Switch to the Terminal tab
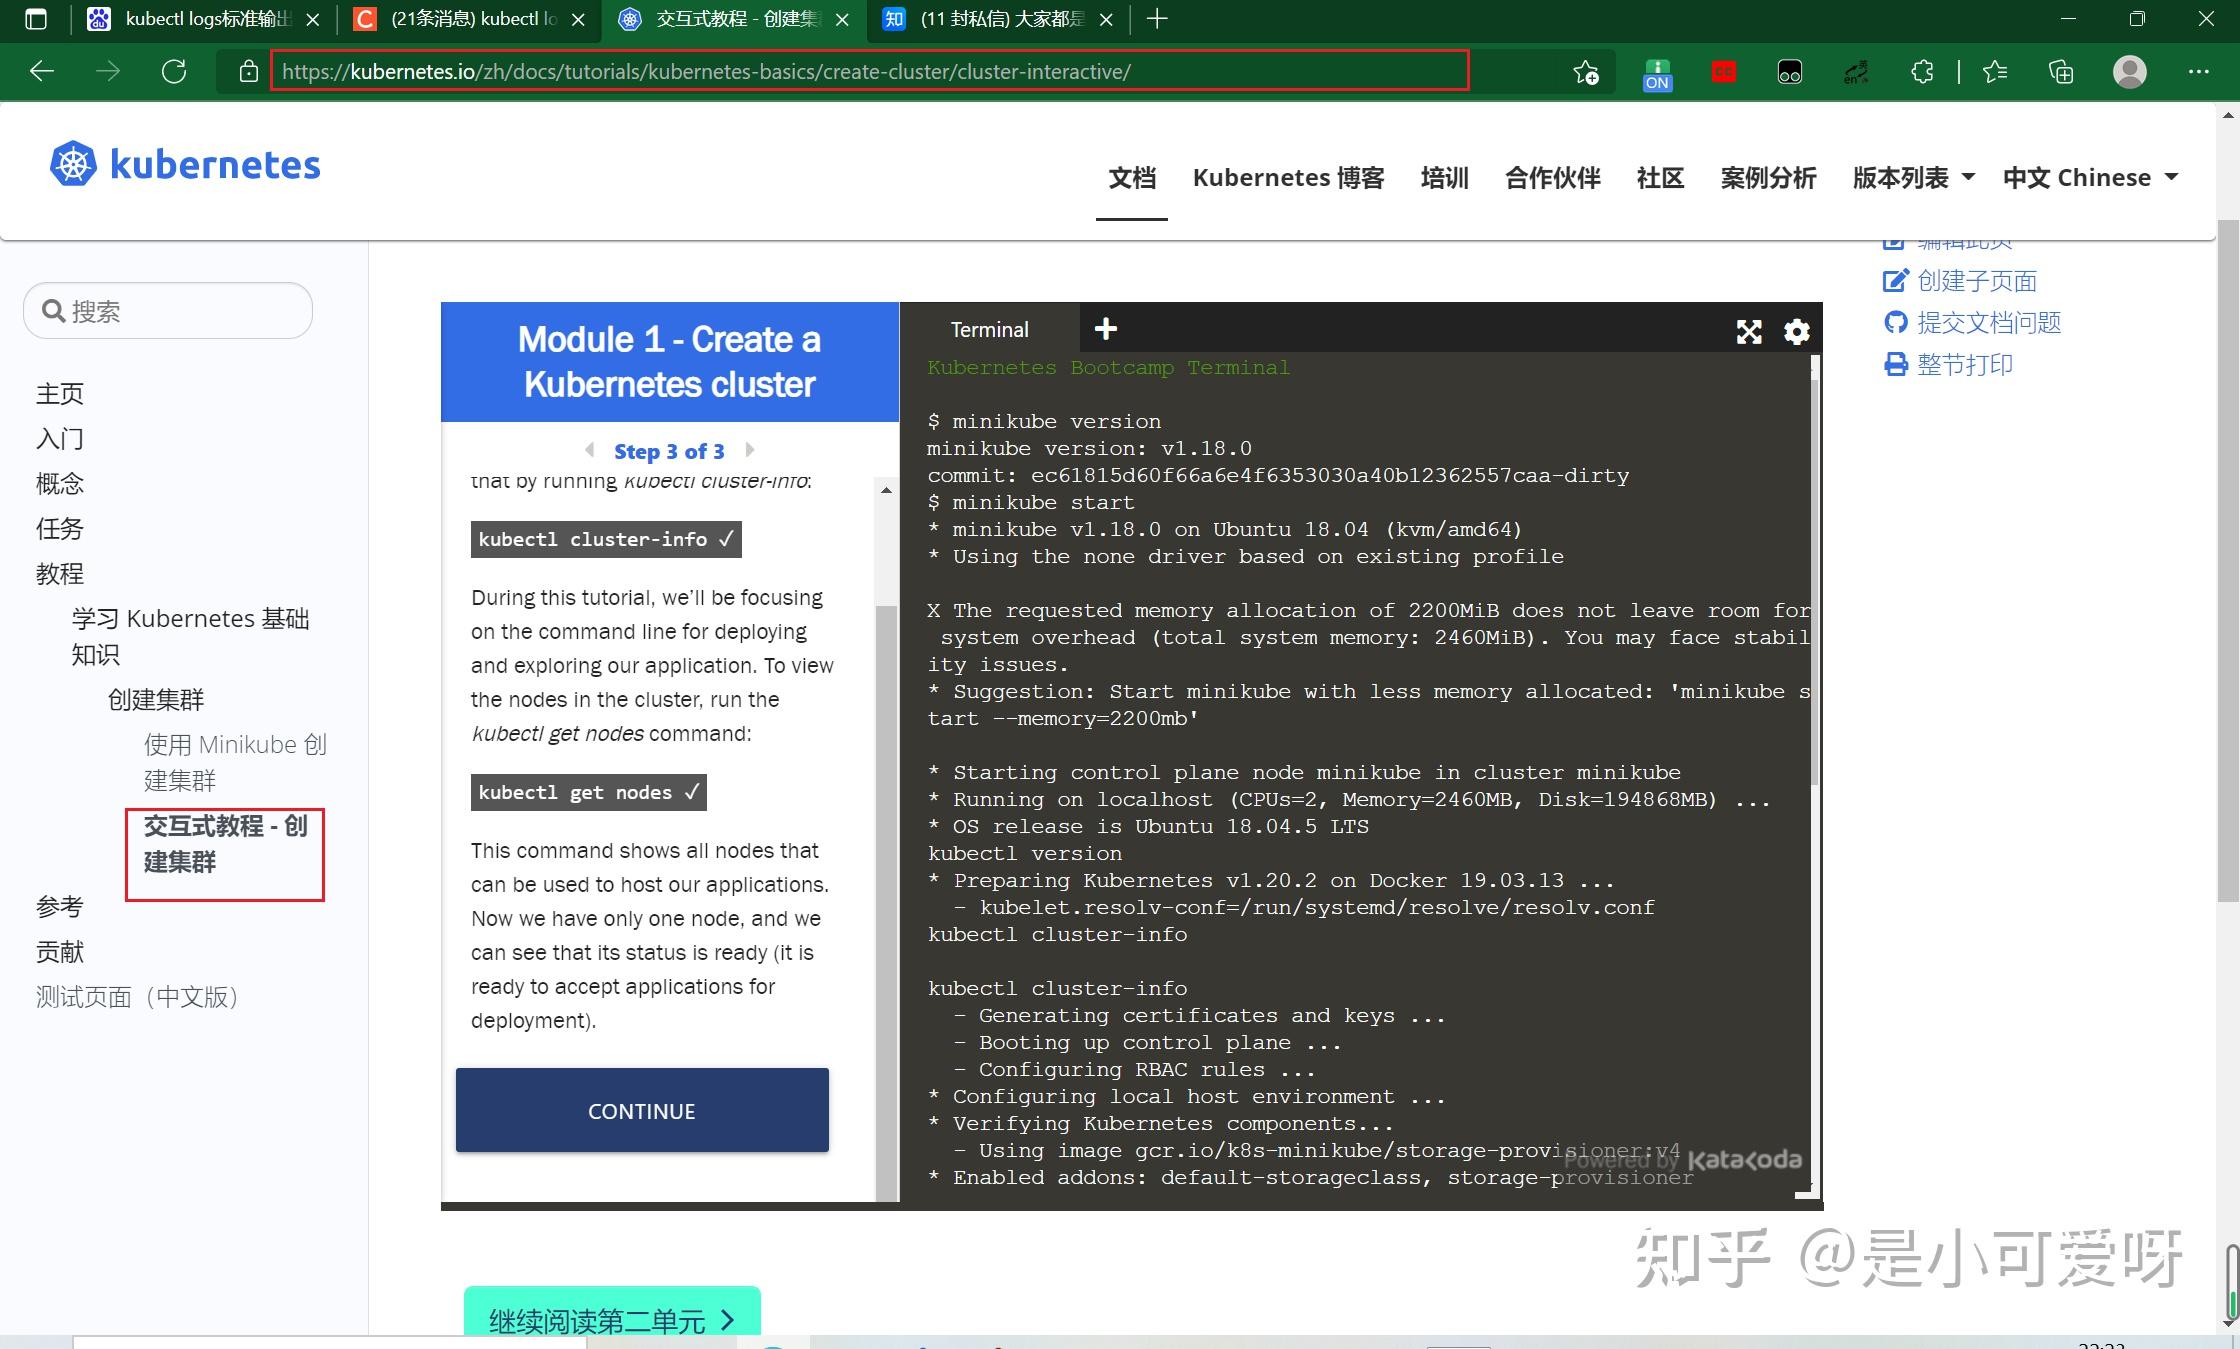This screenshot has height=1349, width=2240. [x=989, y=329]
